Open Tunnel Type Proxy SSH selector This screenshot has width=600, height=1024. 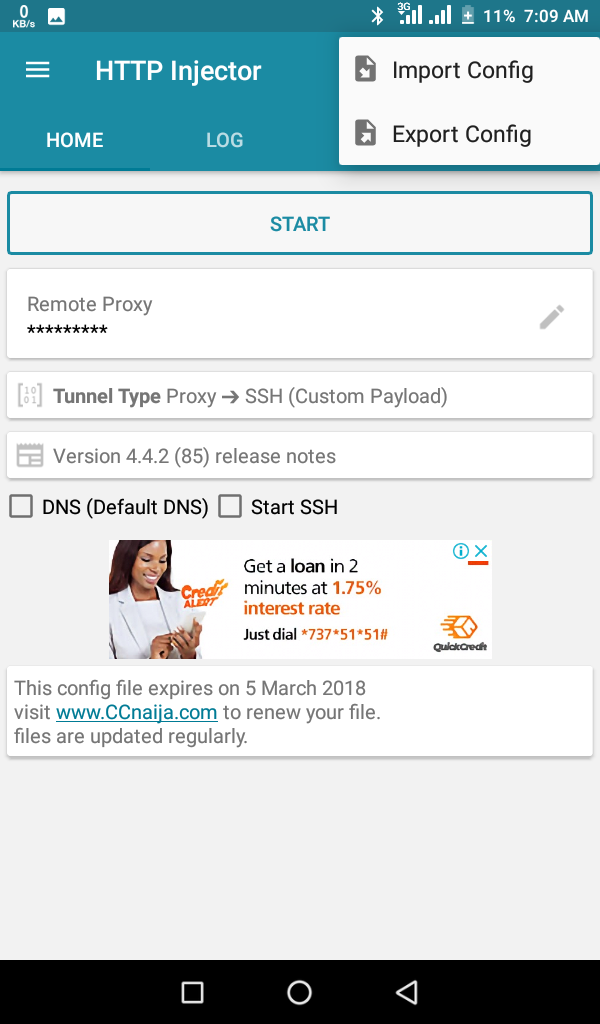click(300, 396)
